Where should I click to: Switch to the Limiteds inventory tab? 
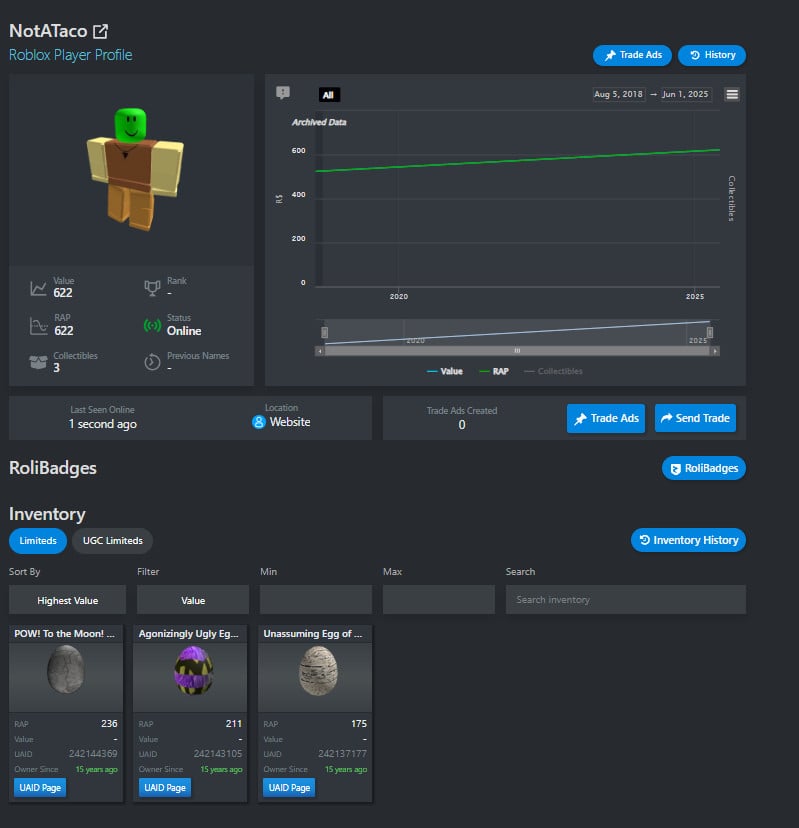(38, 541)
